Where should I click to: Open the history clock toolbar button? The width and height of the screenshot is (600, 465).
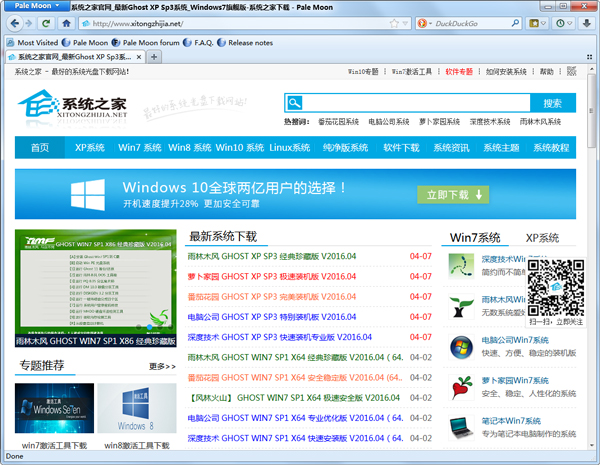564,23
